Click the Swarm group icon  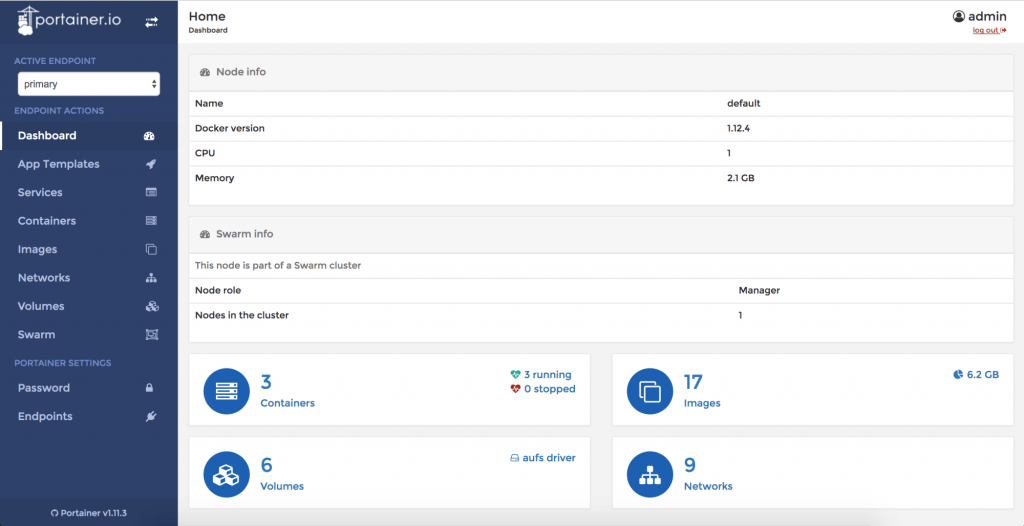point(151,335)
